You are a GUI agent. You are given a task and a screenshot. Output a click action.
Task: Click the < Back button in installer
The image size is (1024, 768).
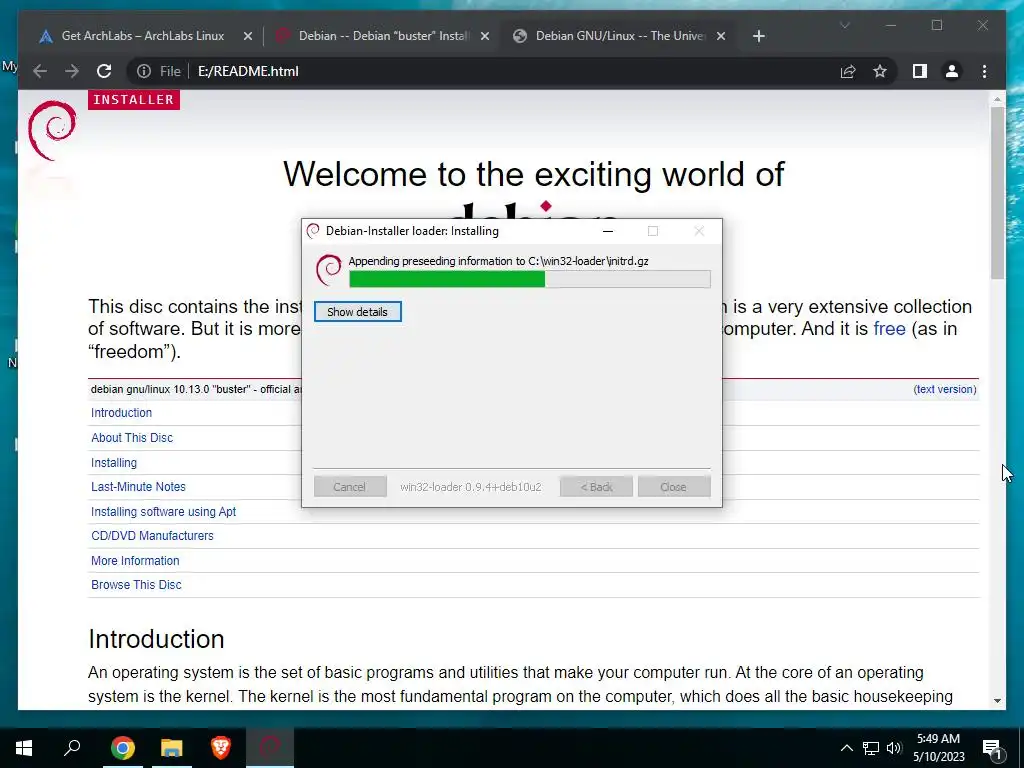tap(596, 487)
